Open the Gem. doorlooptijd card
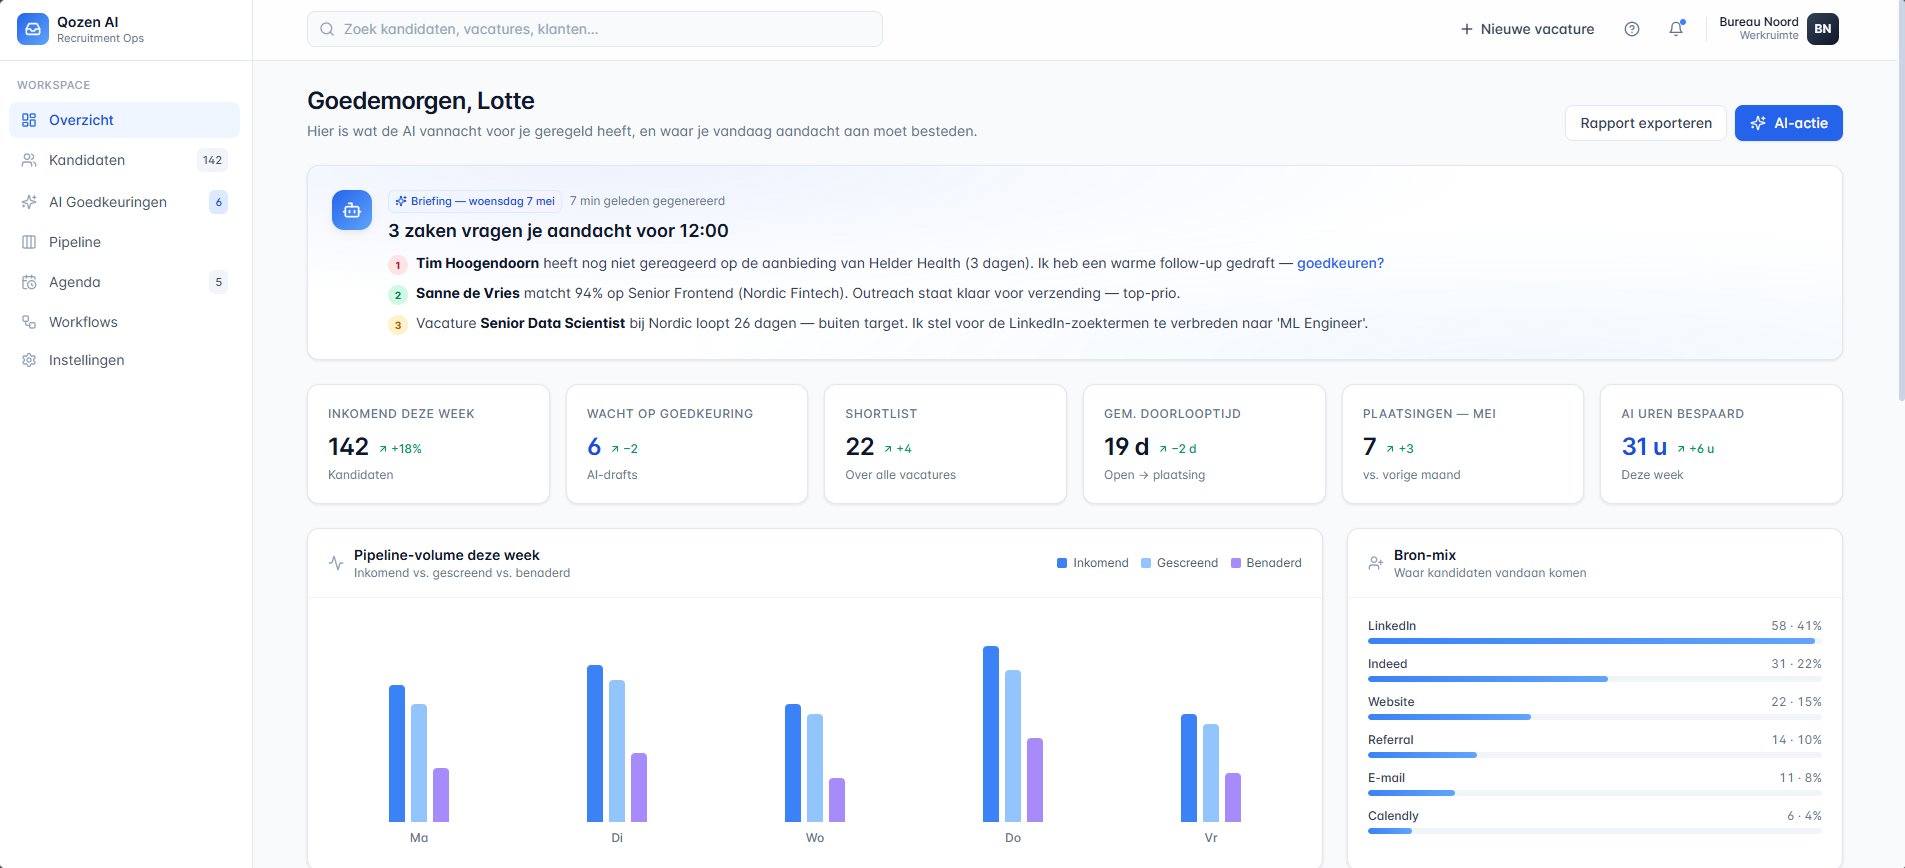Viewport: 1905px width, 868px height. tap(1204, 444)
